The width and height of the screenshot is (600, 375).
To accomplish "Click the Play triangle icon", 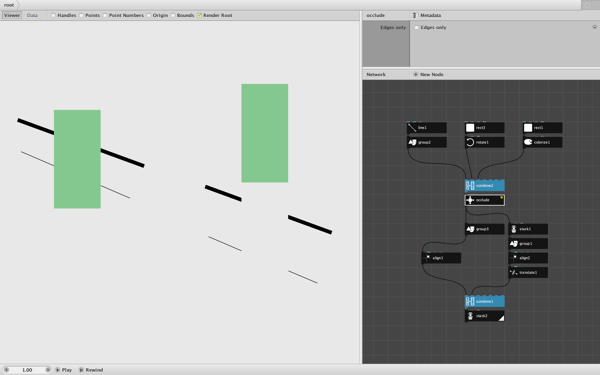I will [57, 370].
